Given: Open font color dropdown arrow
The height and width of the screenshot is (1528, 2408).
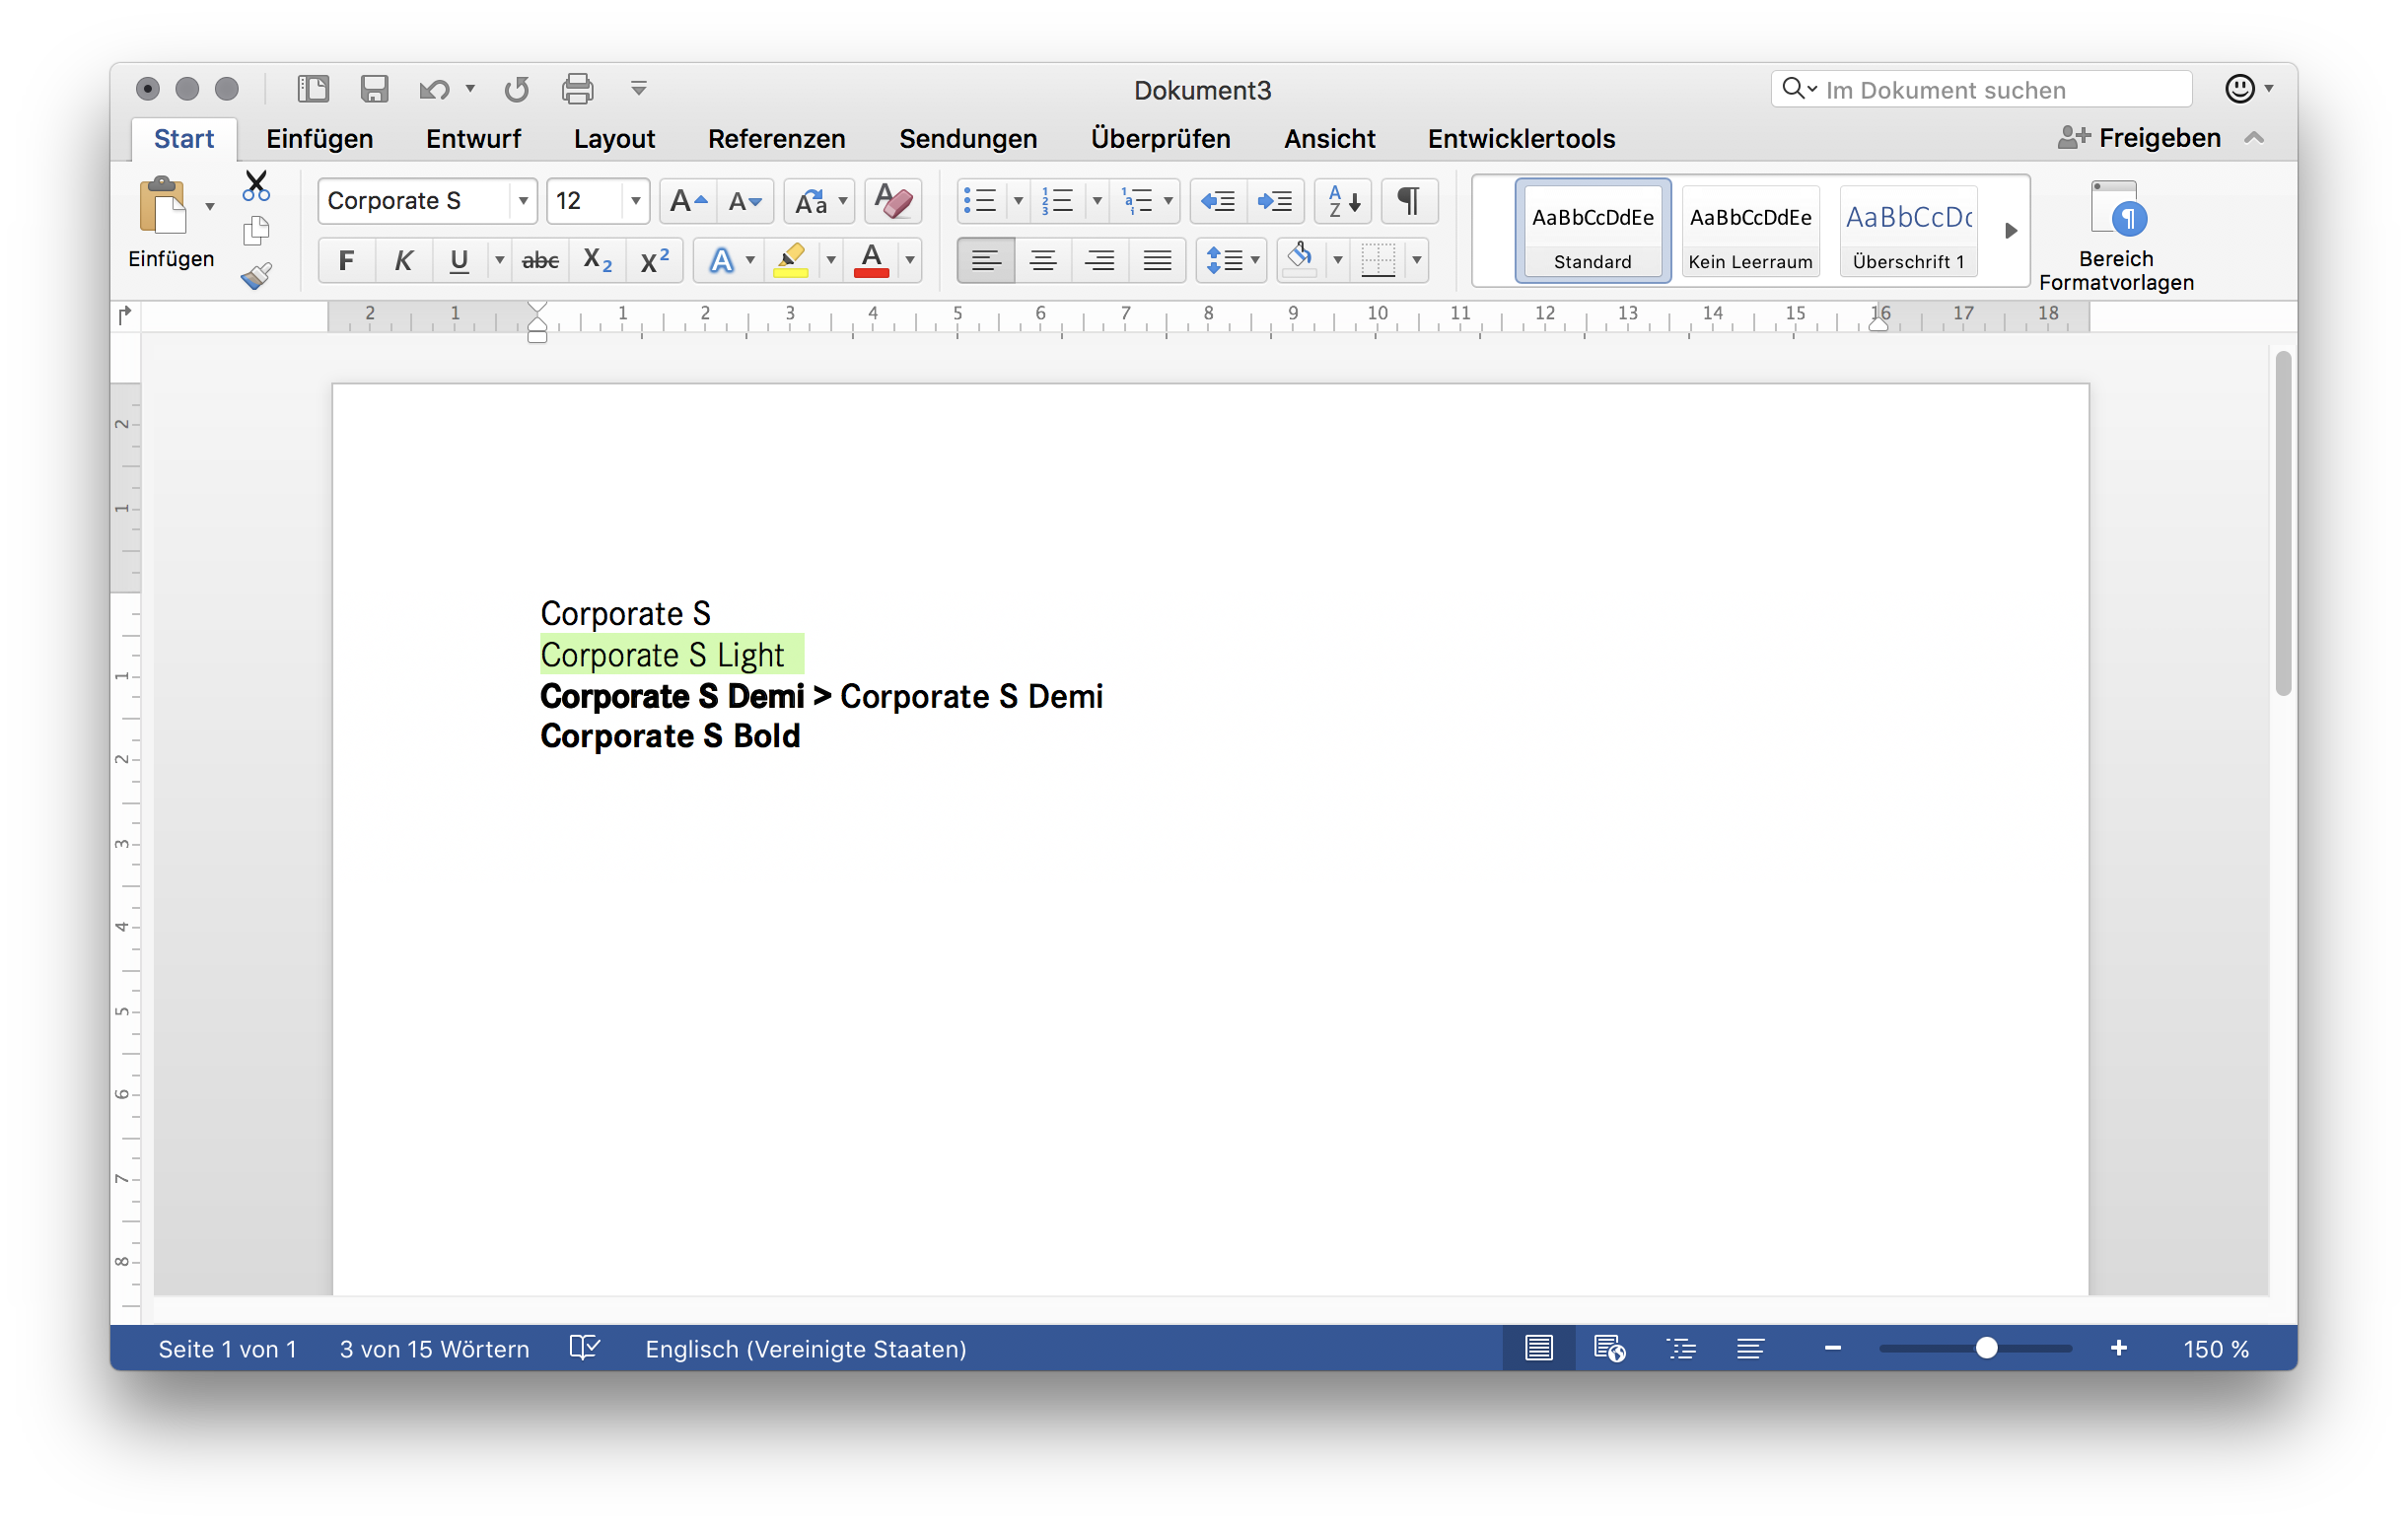Looking at the screenshot, I should pyautogui.click(x=910, y=261).
